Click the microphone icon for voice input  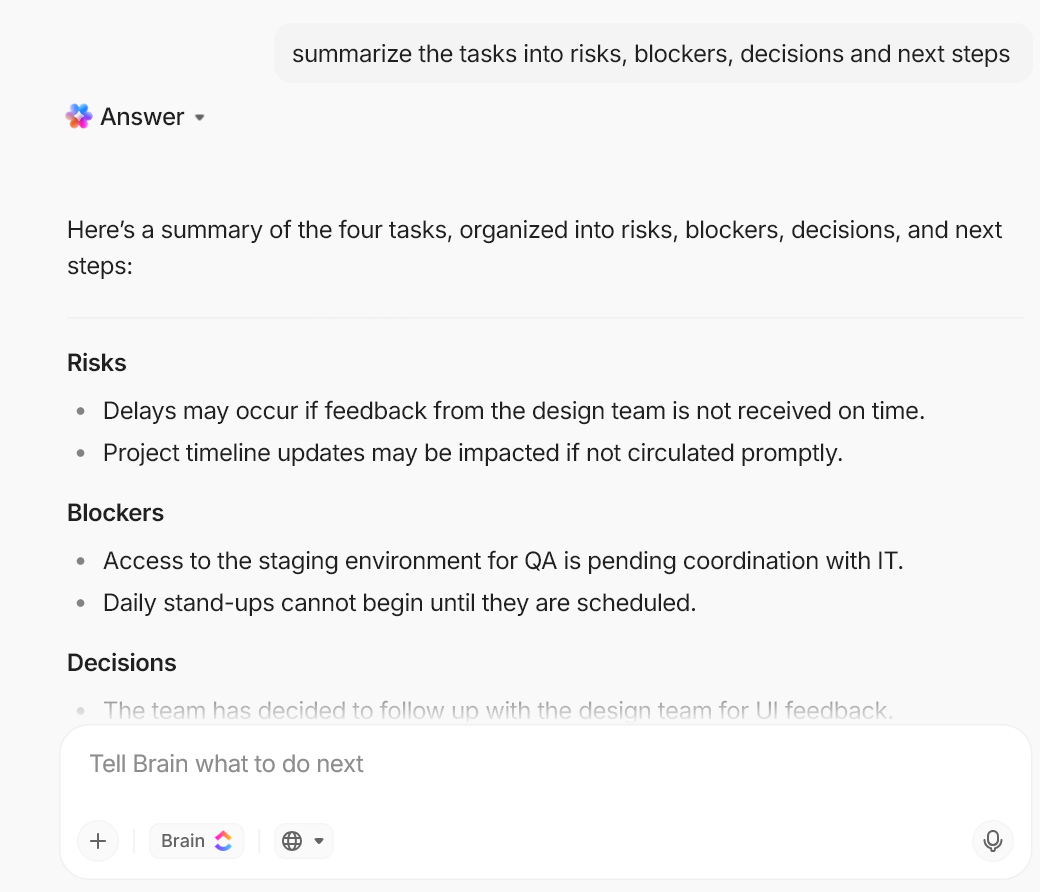point(992,841)
